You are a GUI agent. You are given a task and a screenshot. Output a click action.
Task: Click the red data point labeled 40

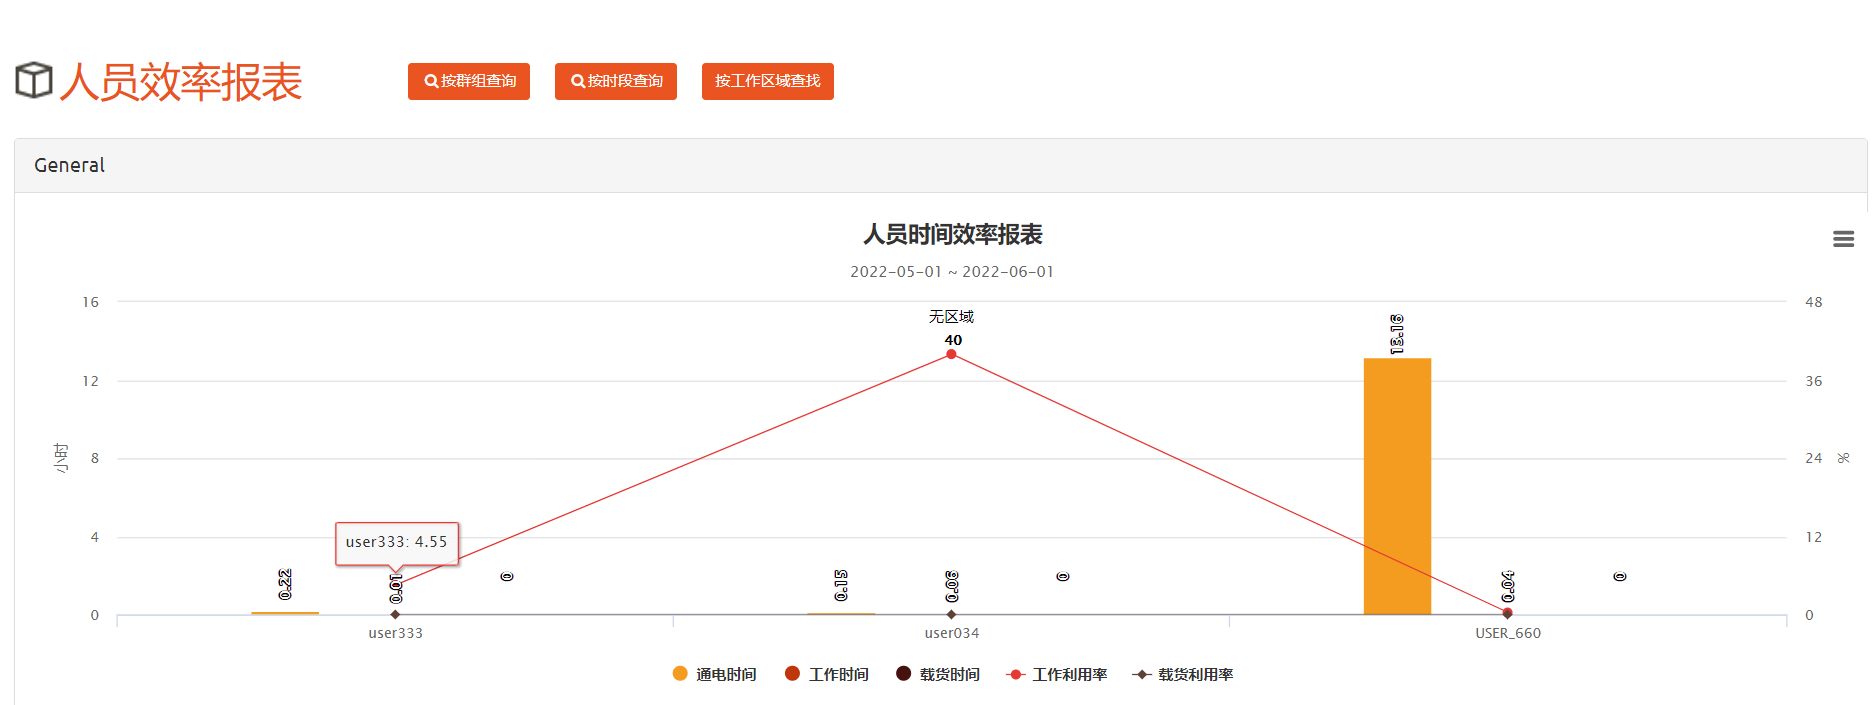tap(951, 354)
